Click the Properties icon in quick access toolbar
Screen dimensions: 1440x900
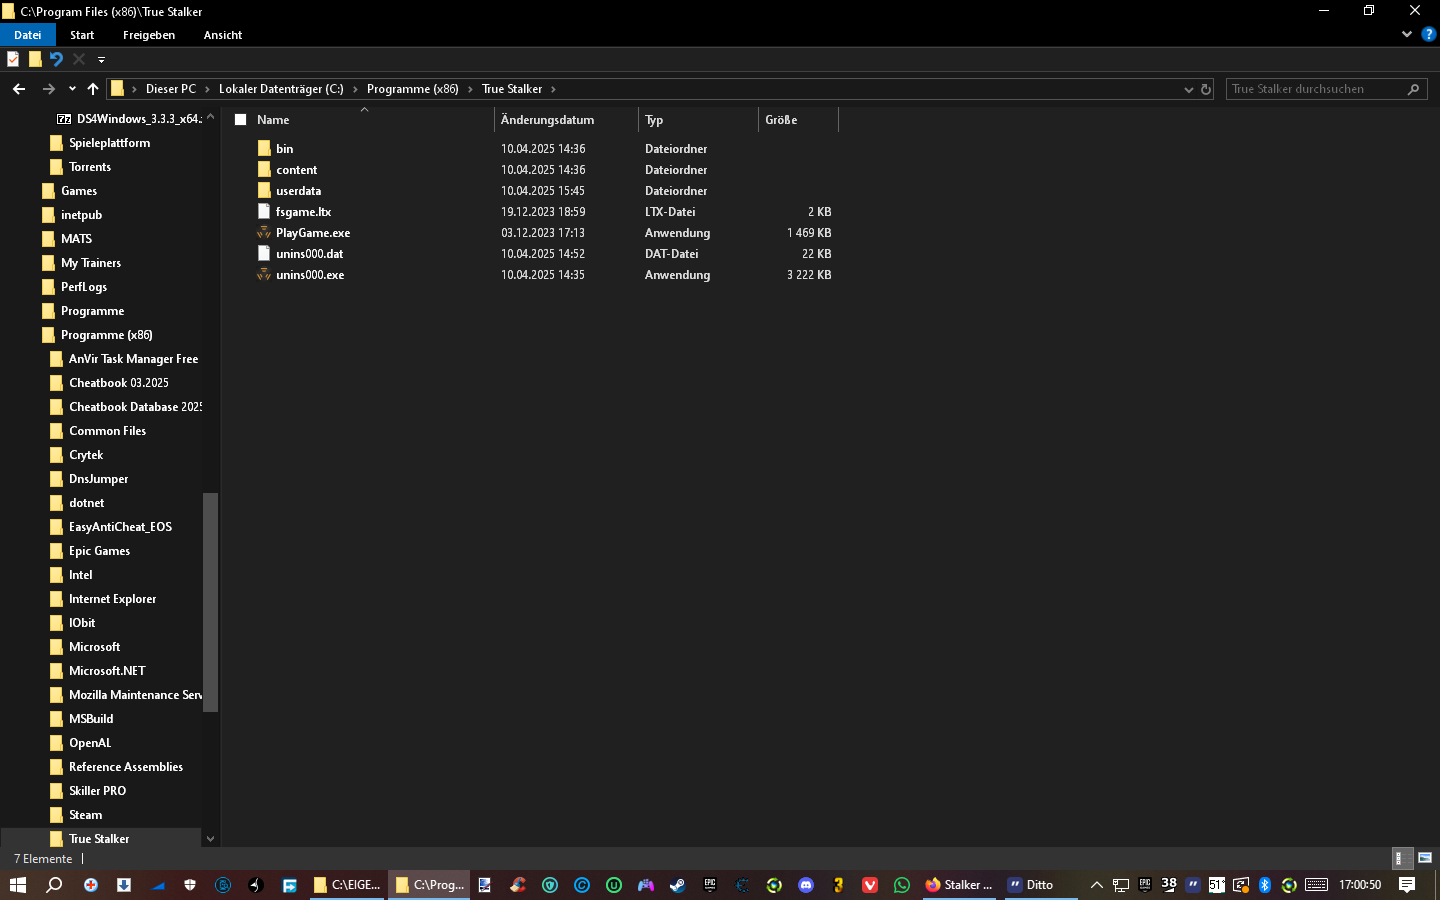coord(13,59)
